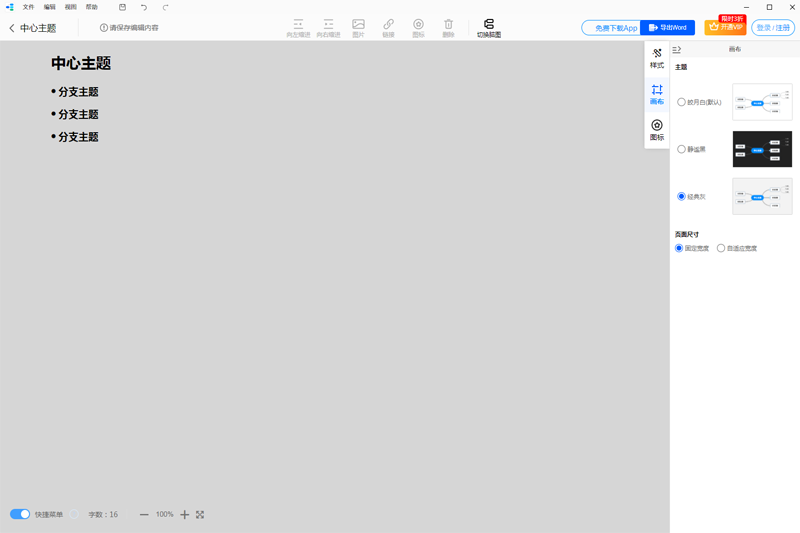Click the save icon beside 帮助 menu
This screenshot has height=533, width=800.
122,7
